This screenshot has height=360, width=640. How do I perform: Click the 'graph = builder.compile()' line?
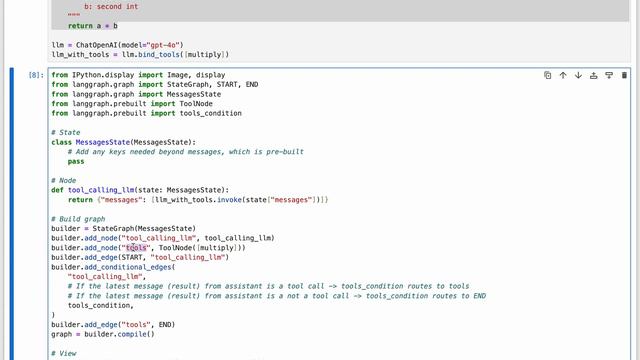tap(103, 334)
